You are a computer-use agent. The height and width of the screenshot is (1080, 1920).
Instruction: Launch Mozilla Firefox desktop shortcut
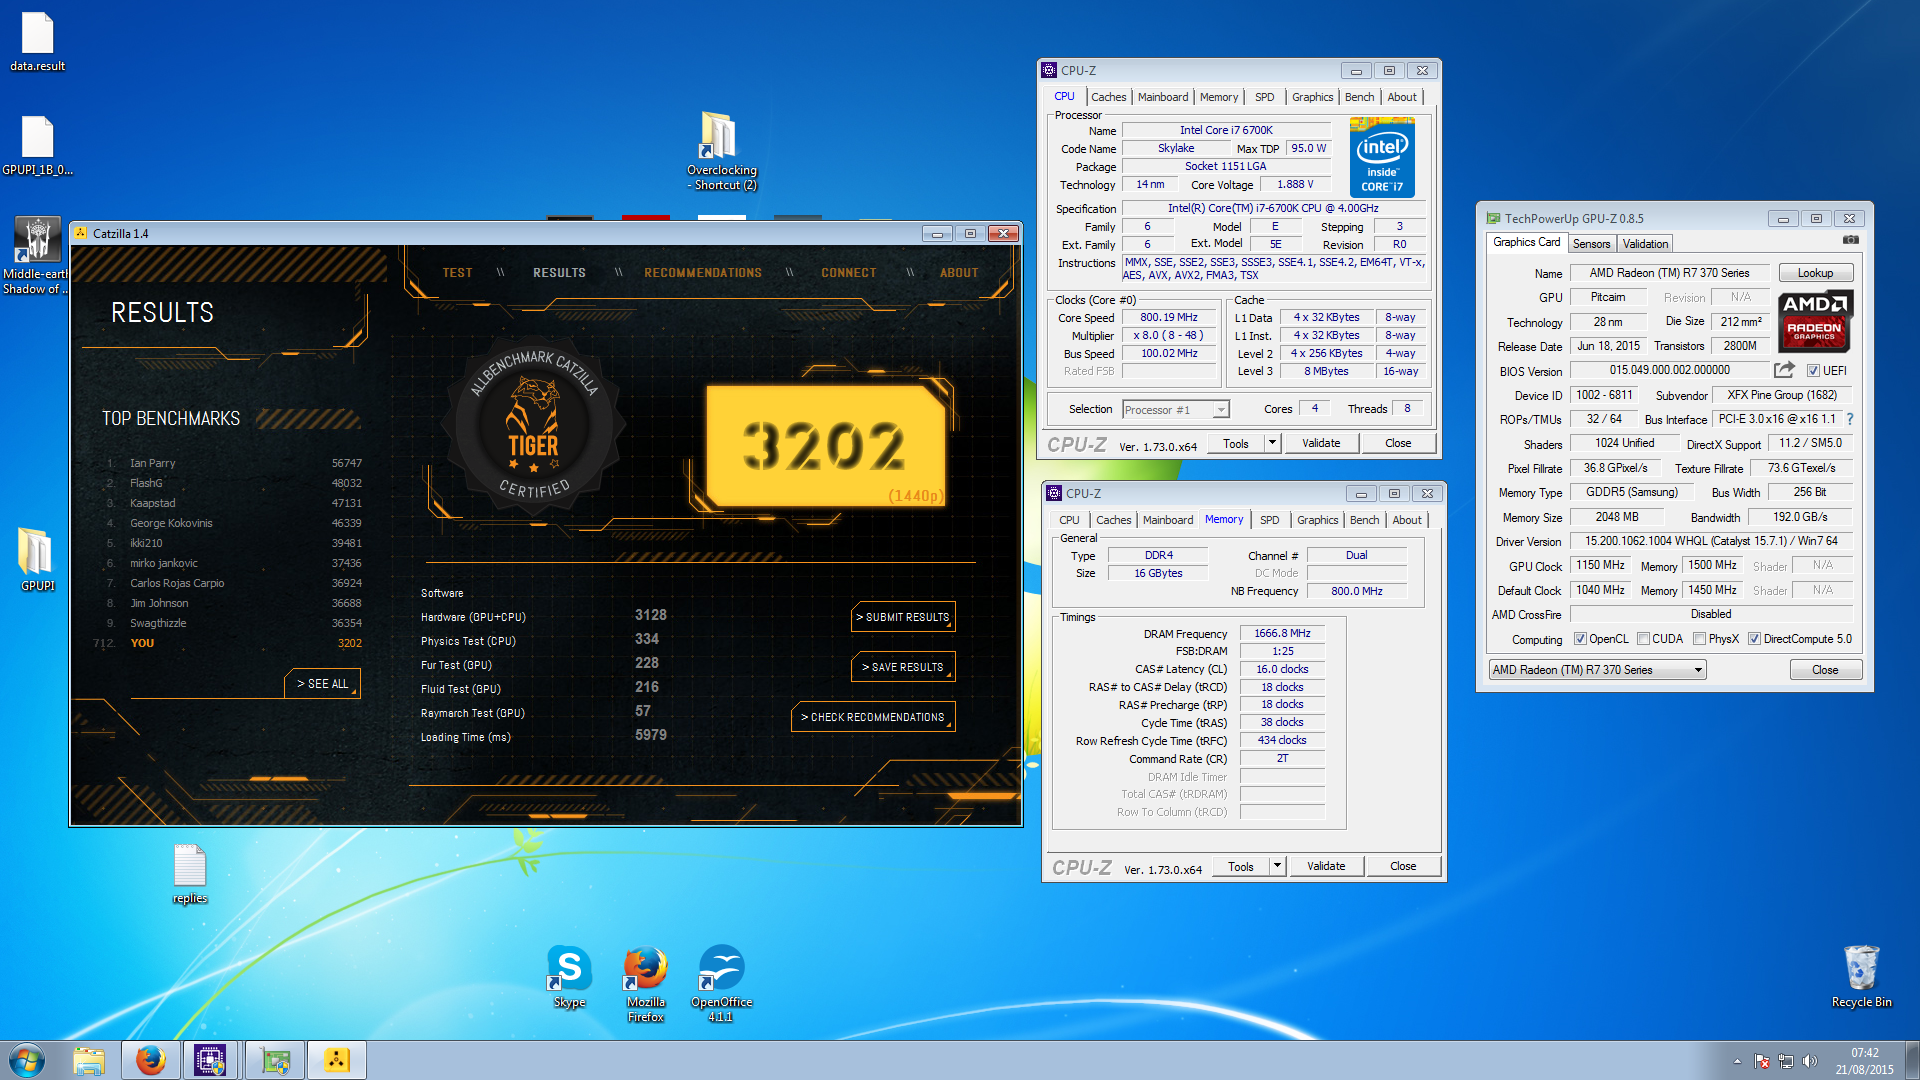click(x=646, y=984)
